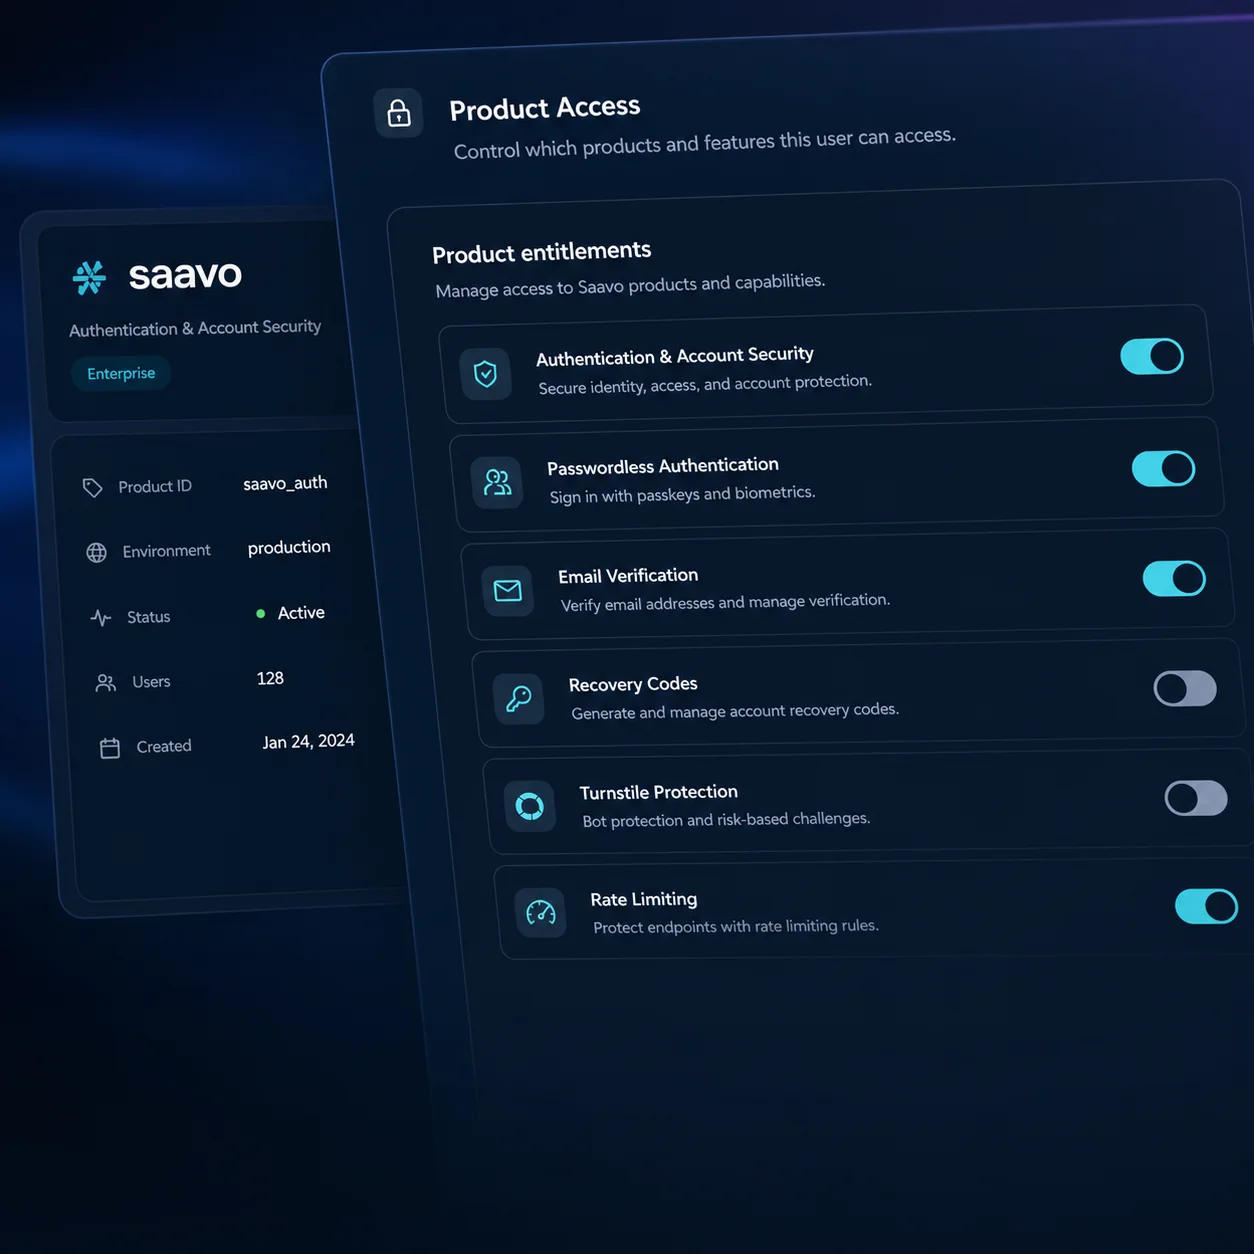Click the calendar icon next to Created
The height and width of the screenshot is (1254, 1254).
[x=110, y=748]
